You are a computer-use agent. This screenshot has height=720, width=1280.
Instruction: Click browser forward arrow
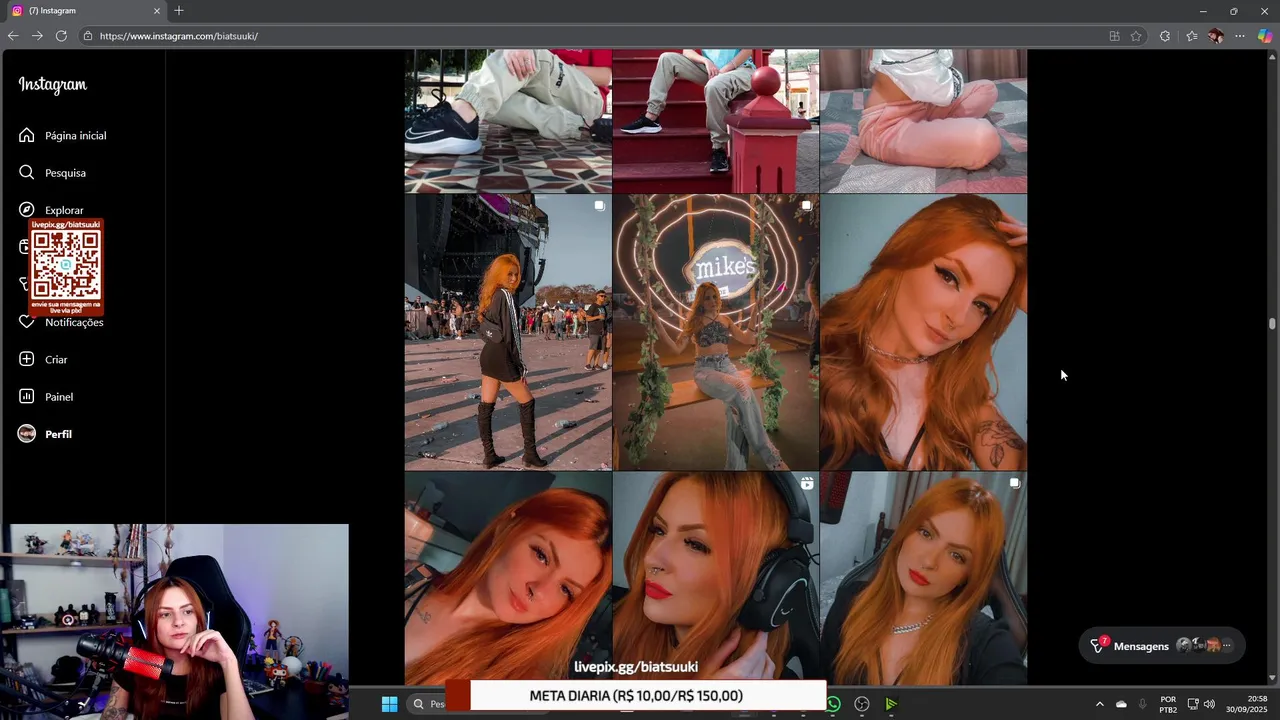tap(37, 36)
